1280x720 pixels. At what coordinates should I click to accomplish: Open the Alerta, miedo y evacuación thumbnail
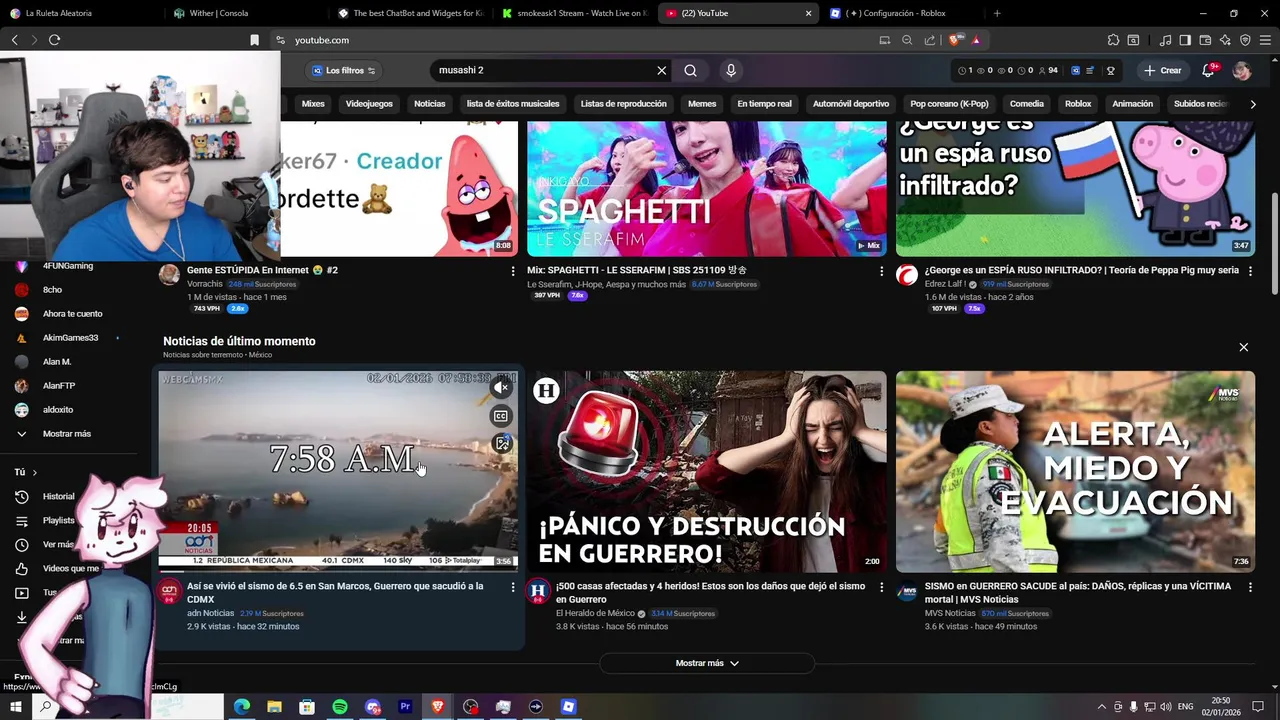(x=1075, y=472)
